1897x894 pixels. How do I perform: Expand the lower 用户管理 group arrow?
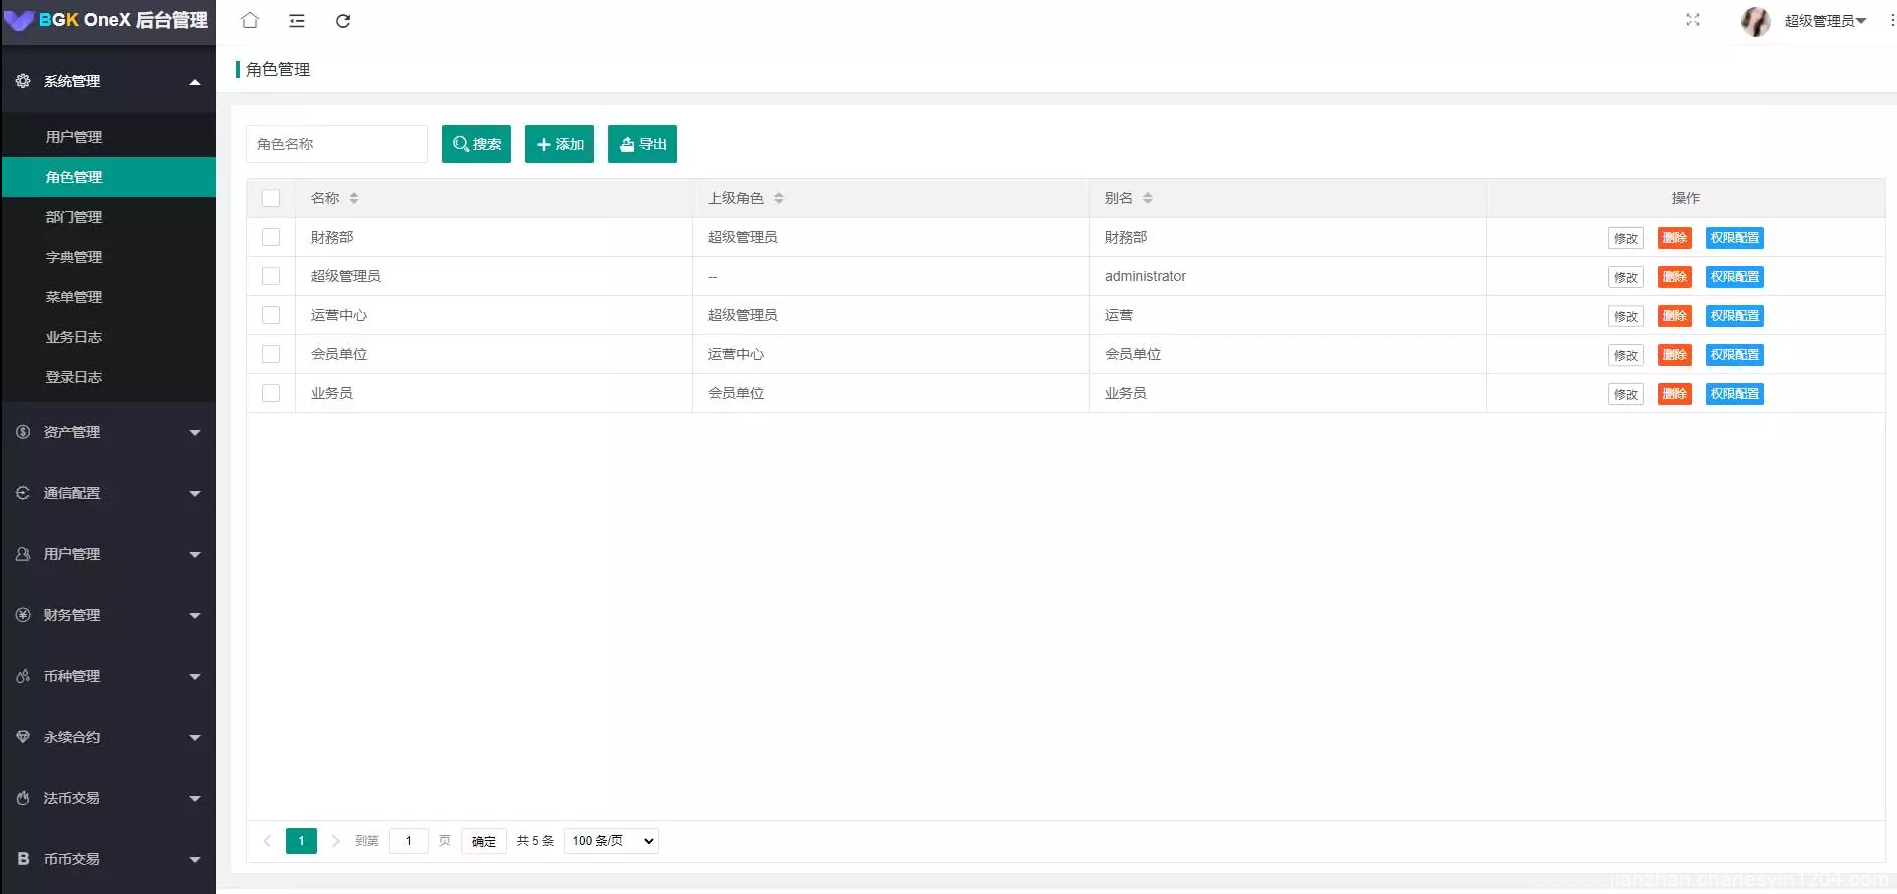click(195, 555)
